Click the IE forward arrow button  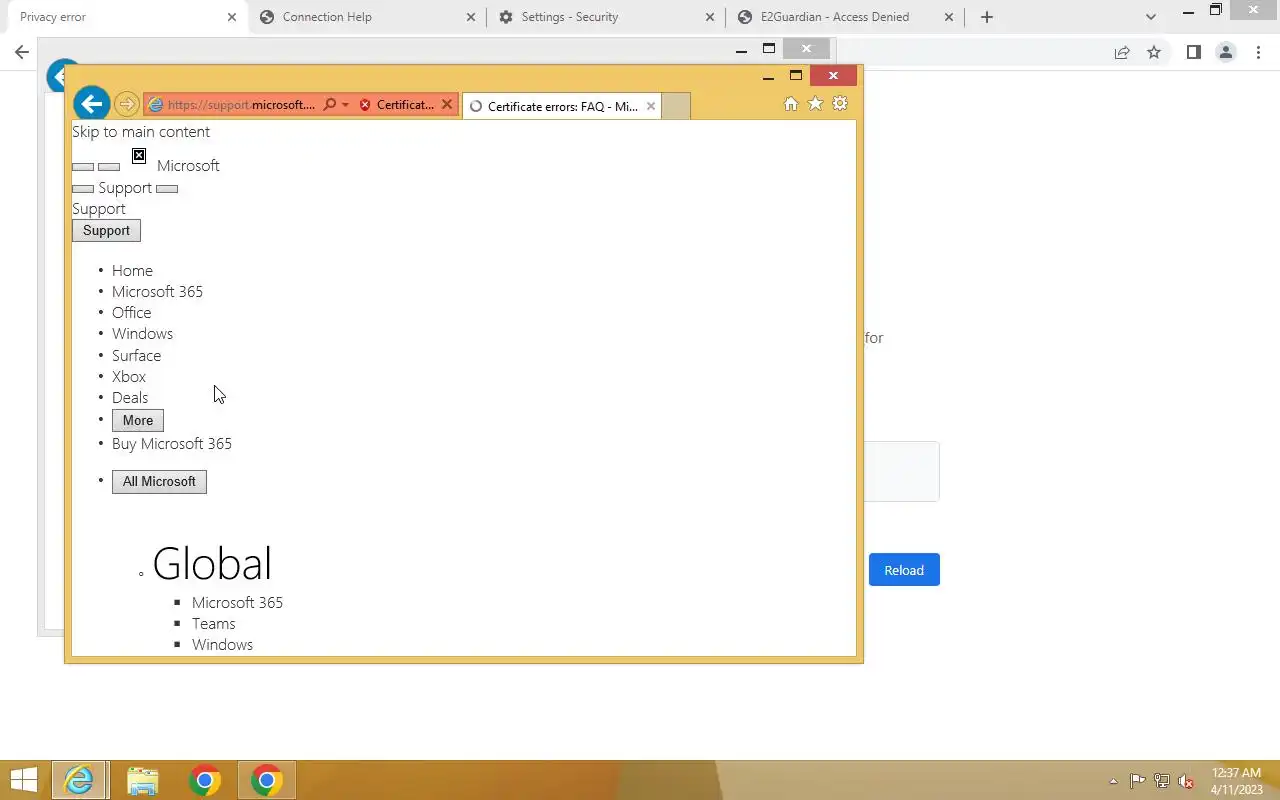click(x=126, y=104)
